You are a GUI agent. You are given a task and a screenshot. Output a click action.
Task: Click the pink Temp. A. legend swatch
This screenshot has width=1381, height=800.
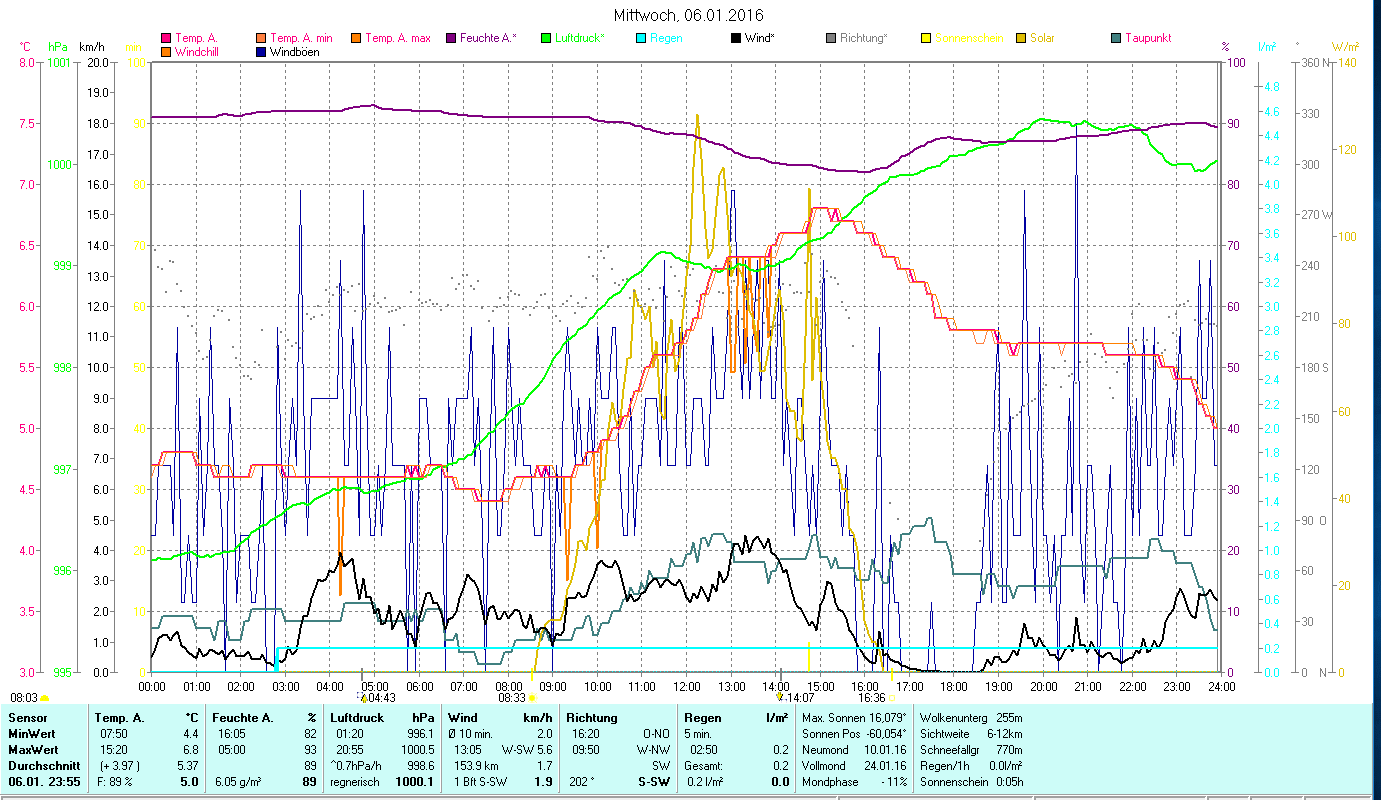pyautogui.click(x=166, y=39)
